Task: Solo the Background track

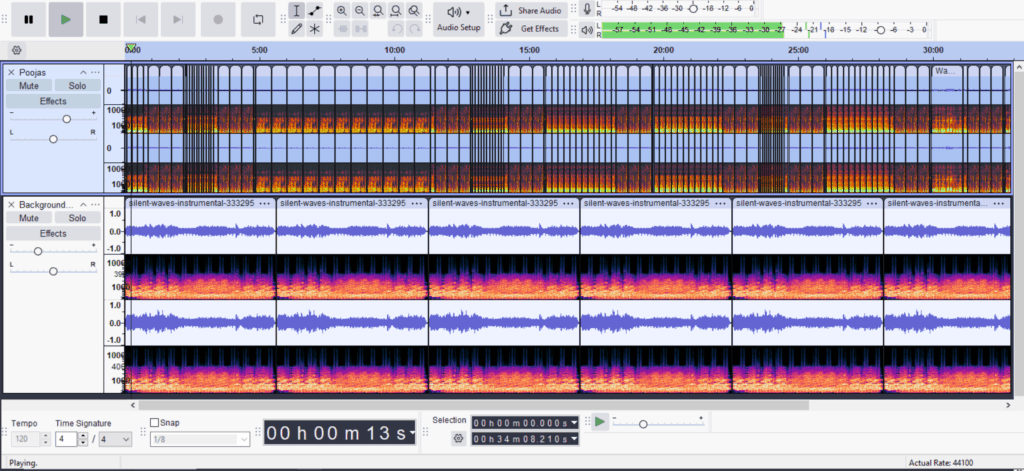Action: (x=76, y=218)
